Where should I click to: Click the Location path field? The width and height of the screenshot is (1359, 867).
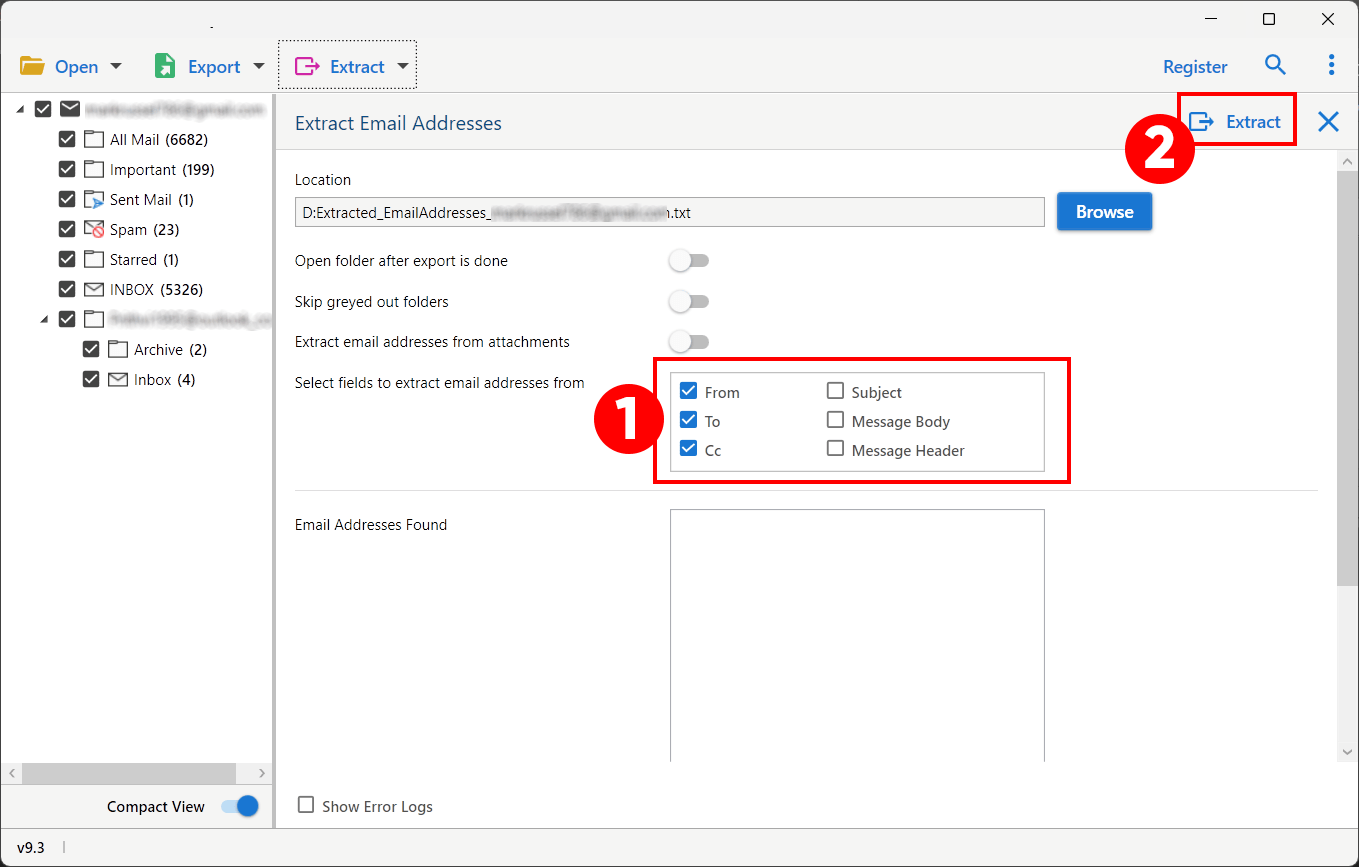point(669,212)
